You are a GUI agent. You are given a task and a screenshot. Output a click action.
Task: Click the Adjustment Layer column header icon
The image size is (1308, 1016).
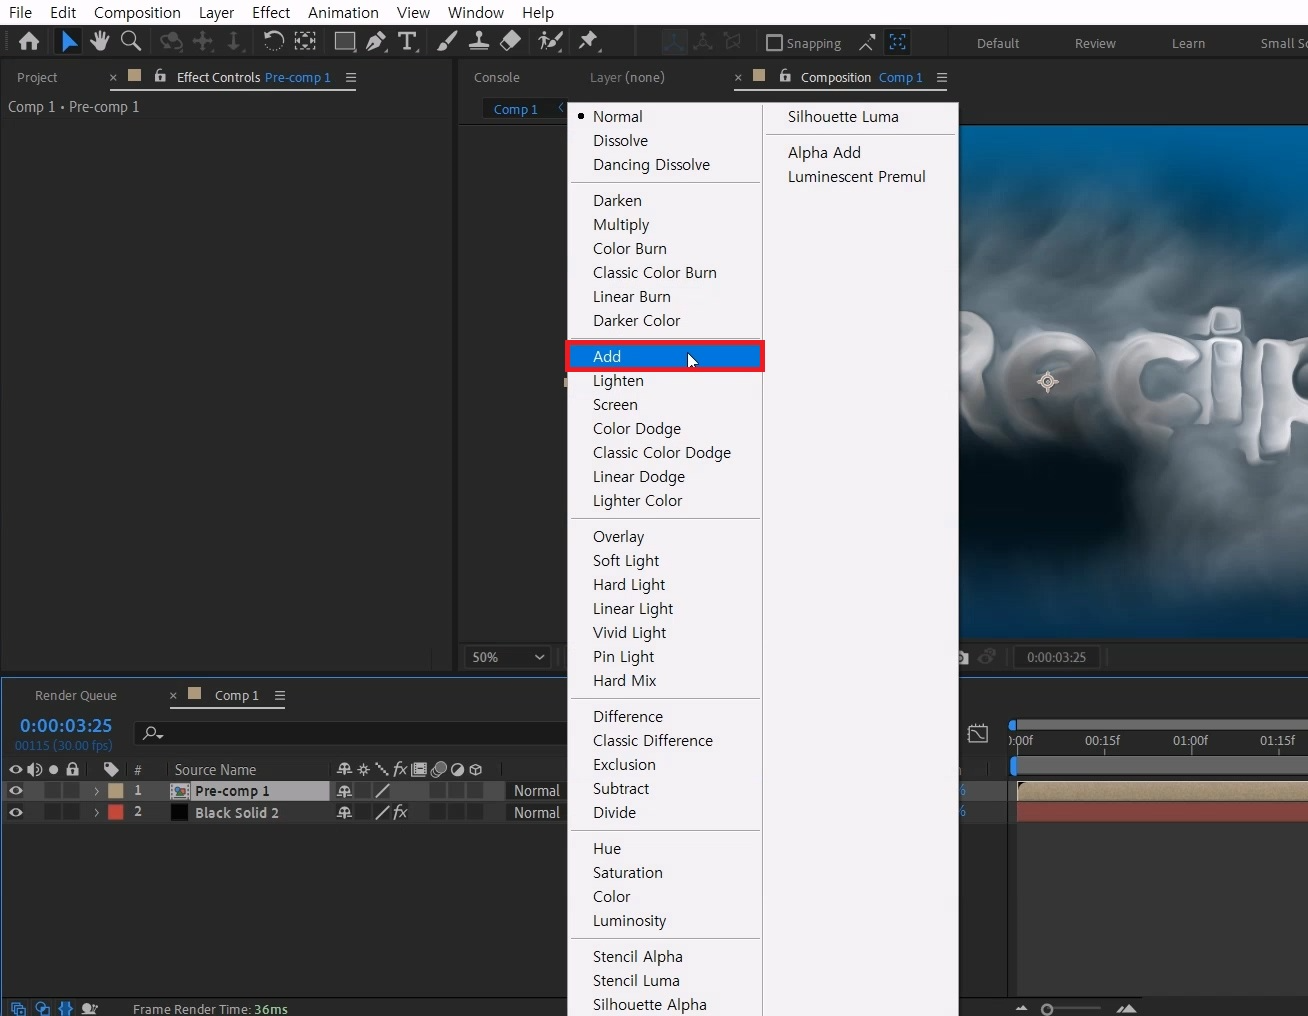[x=457, y=769]
